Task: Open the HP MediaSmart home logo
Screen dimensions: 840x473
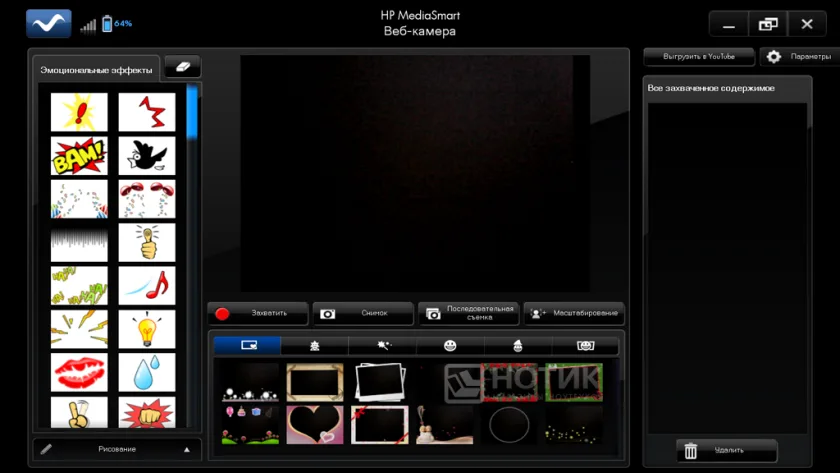Action: pyautogui.click(x=49, y=24)
